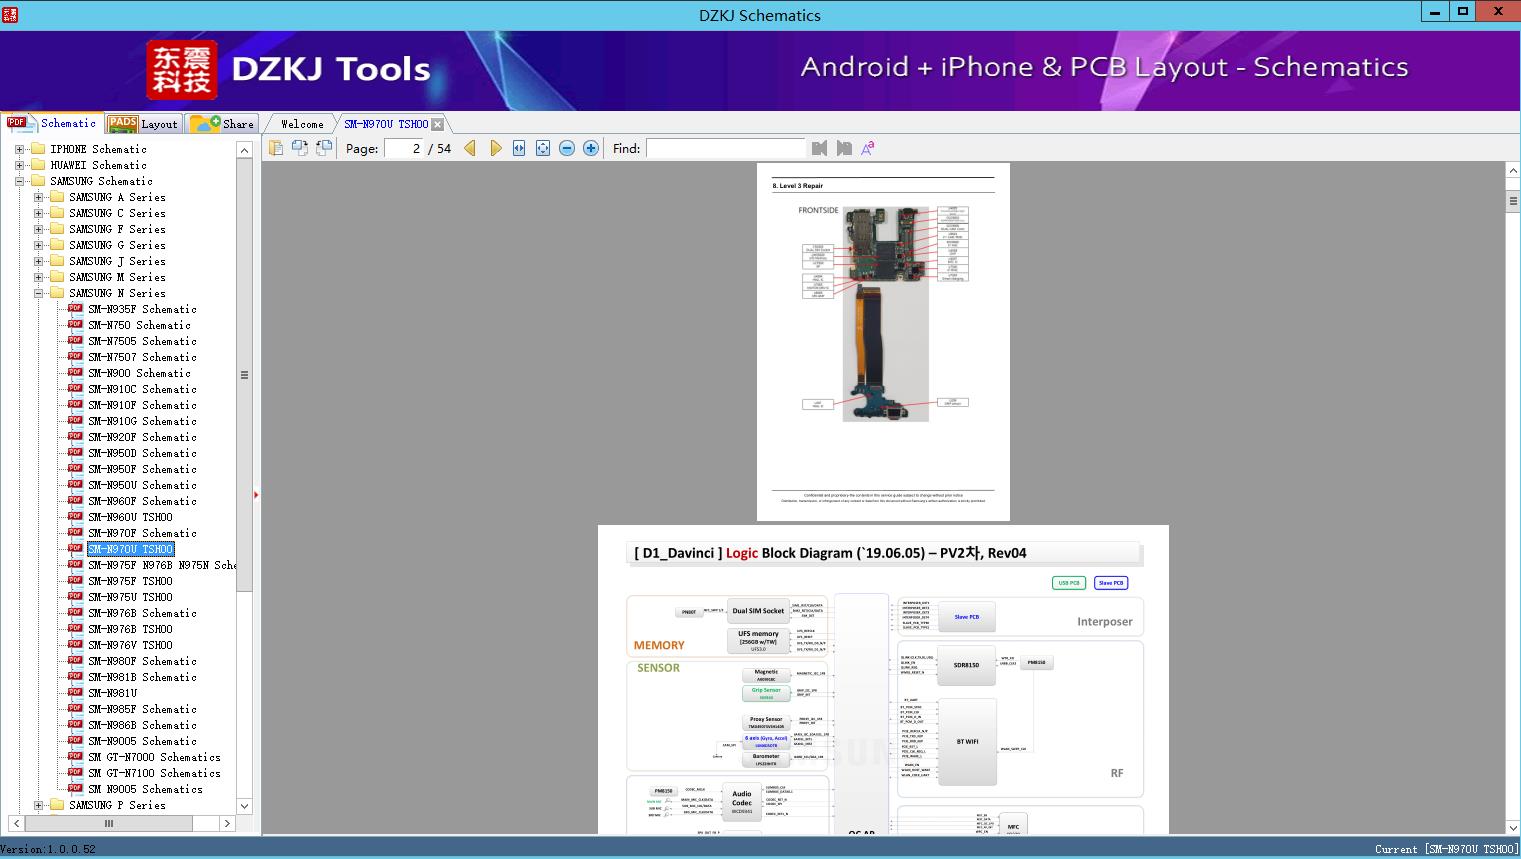Click the tree panel vertical scrollbar thumb
The width and height of the screenshot is (1521, 859).
tap(244, 375)
